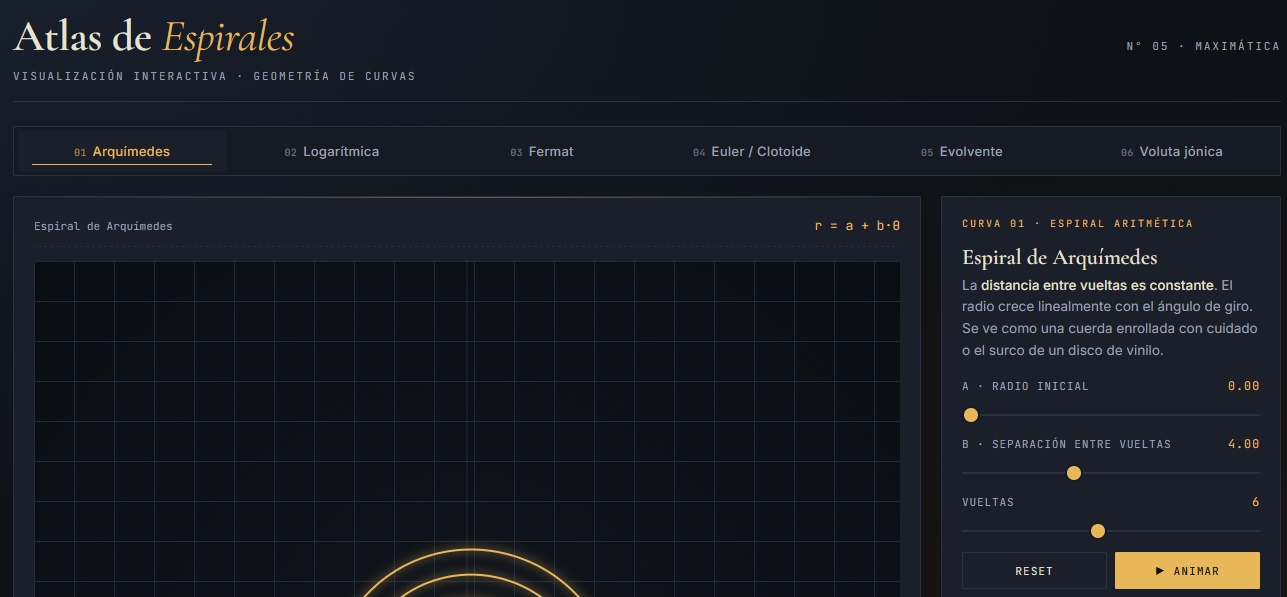Open the 03 Fermat tab
The width and height of the screenshot is (1287, 597).
click(x=542, y=152)
